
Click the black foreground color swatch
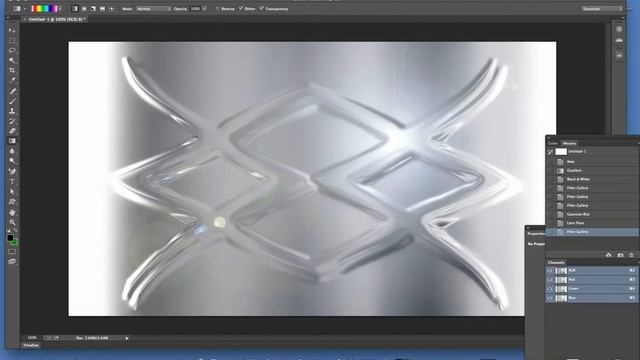click(10, 238)
